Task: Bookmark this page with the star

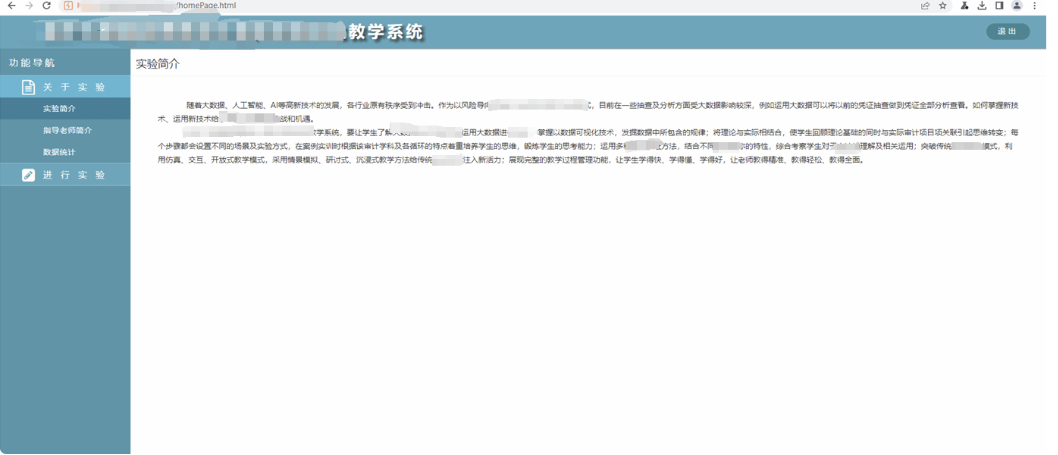Action: point(943,5)
